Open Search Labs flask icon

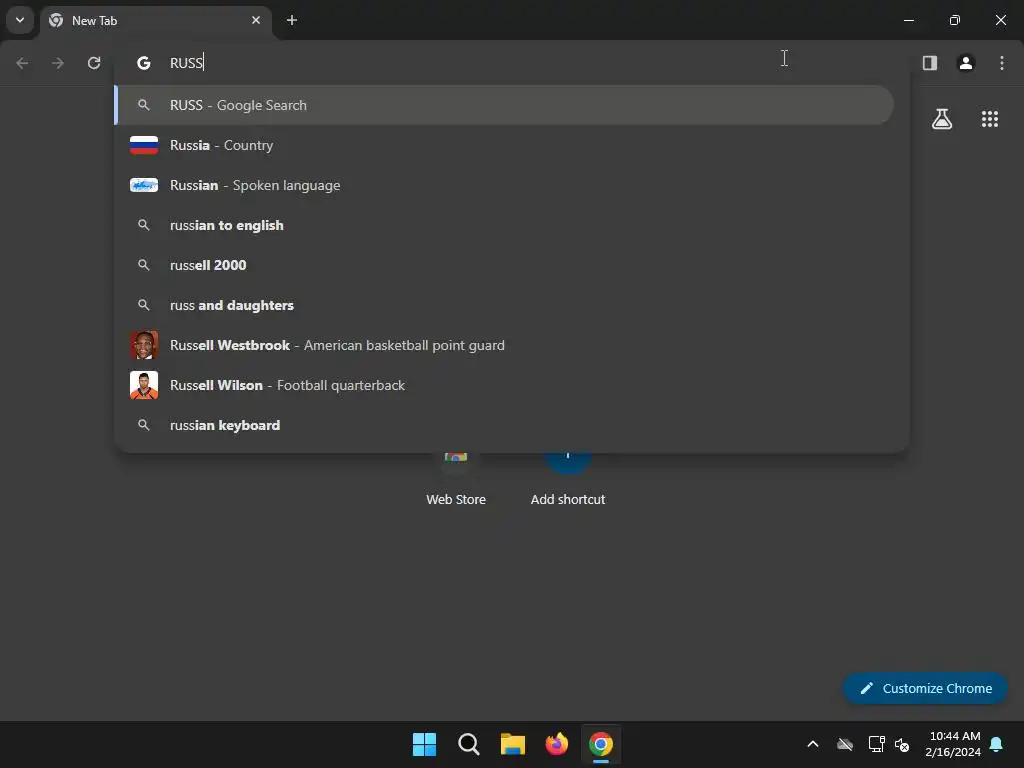942,119
